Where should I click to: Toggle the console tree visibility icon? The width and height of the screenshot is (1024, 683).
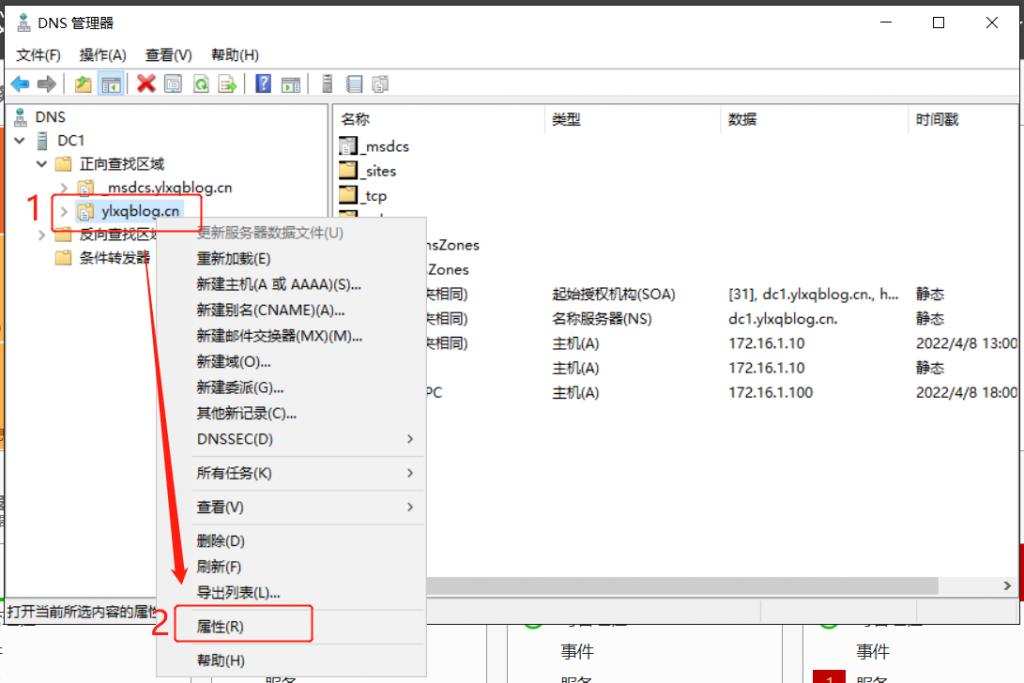tap(110, 84)
